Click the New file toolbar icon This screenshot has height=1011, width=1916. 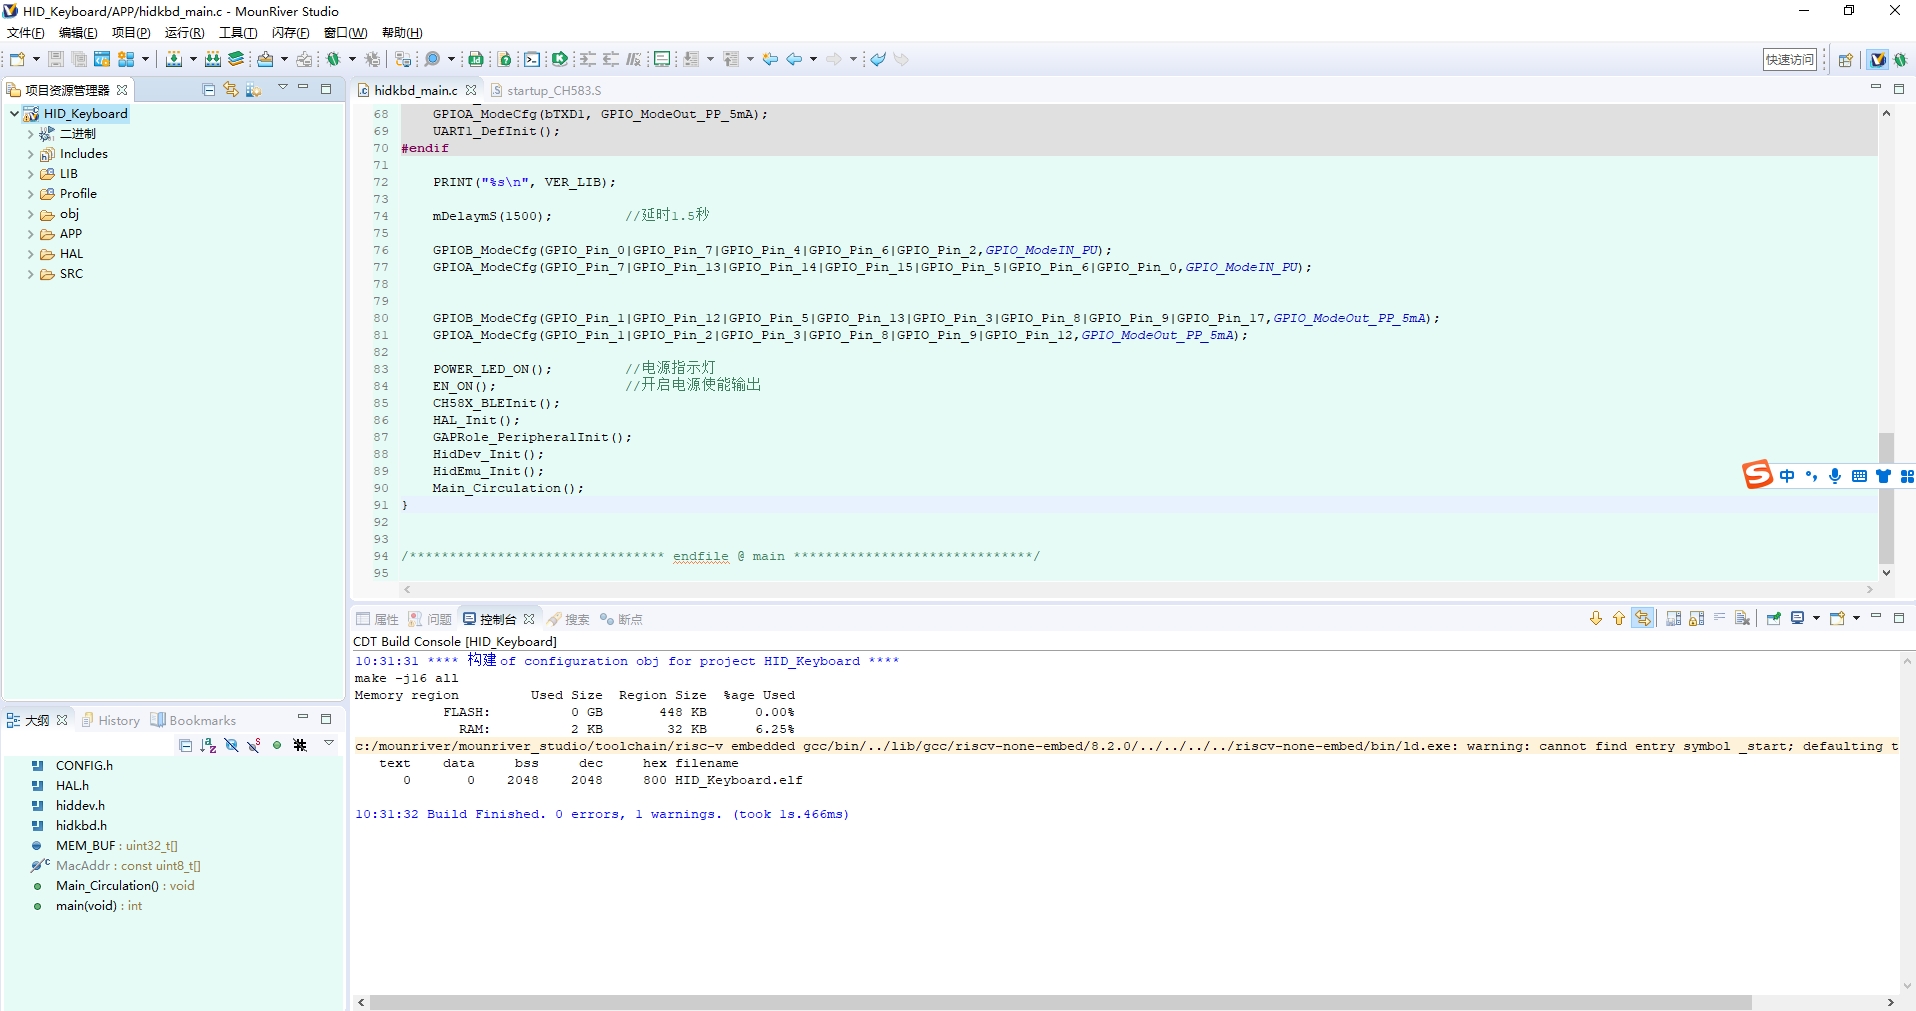click(x=16, y=60)
